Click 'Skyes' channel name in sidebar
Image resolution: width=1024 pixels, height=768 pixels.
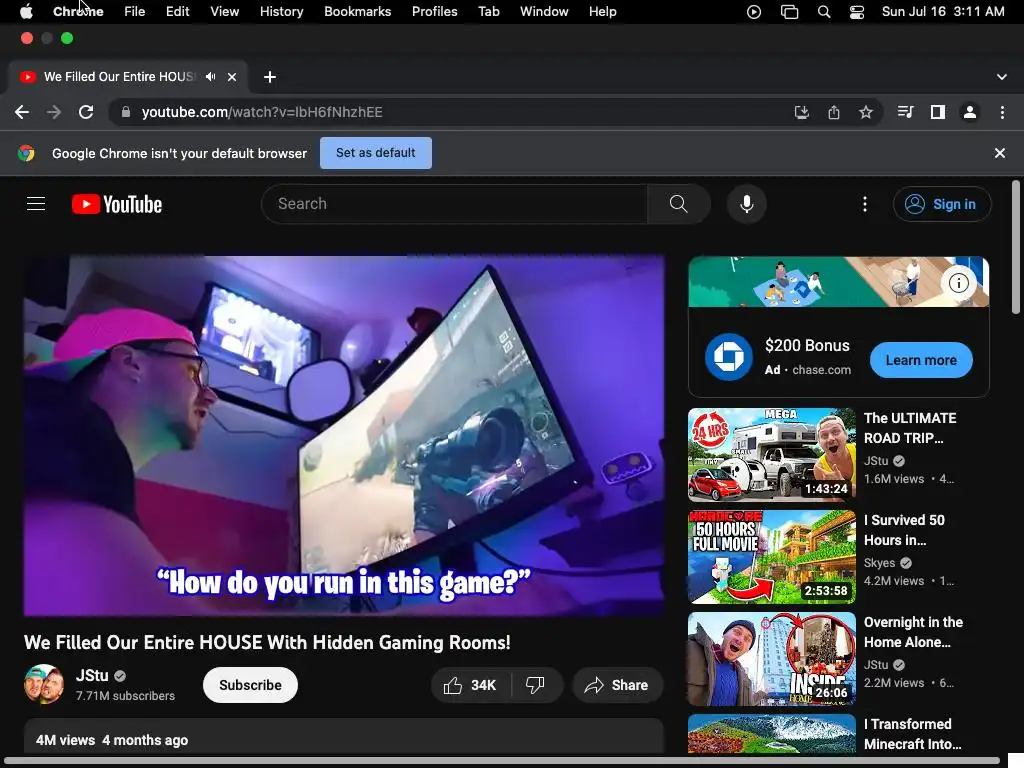(x=879, y=563)
